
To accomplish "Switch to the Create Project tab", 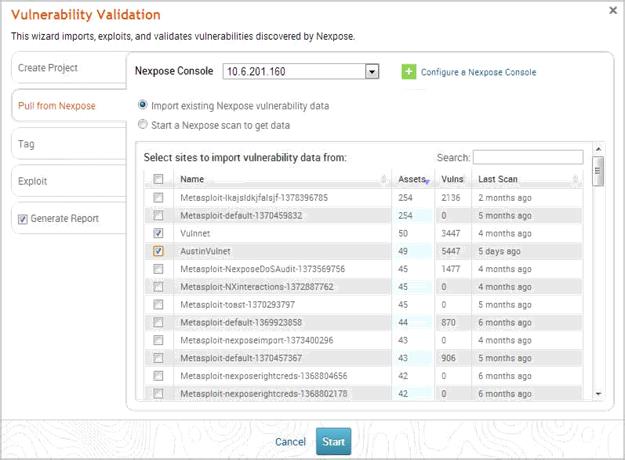I will 62,68.
